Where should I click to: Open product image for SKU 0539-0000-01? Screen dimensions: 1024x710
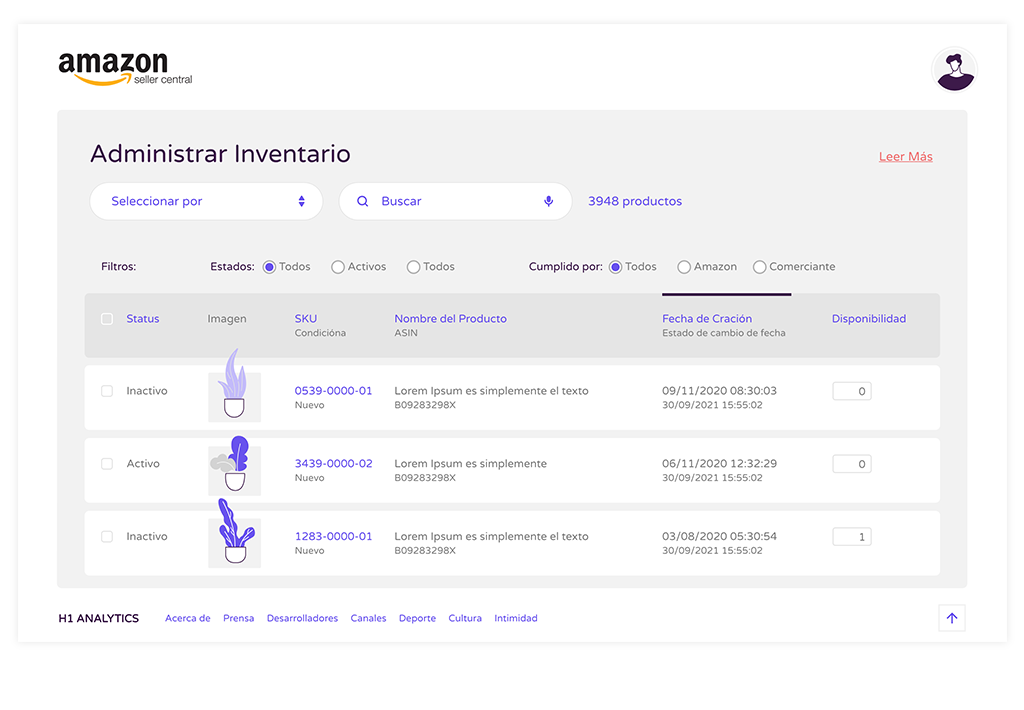click(x=234, y=392)
